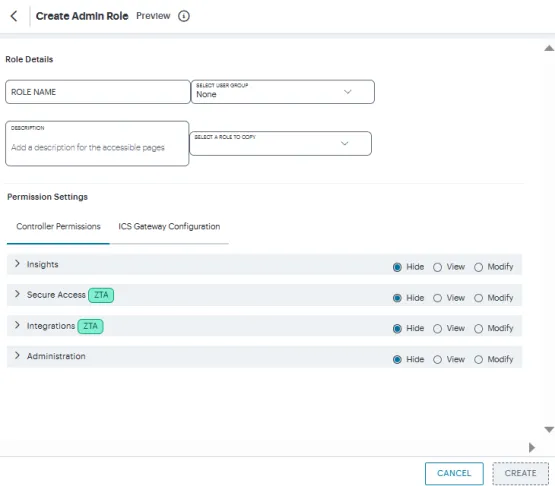The width and height of the screenshot is (555, 486).
Task: Click the CANCEL button
Action: tap(454, 473)
